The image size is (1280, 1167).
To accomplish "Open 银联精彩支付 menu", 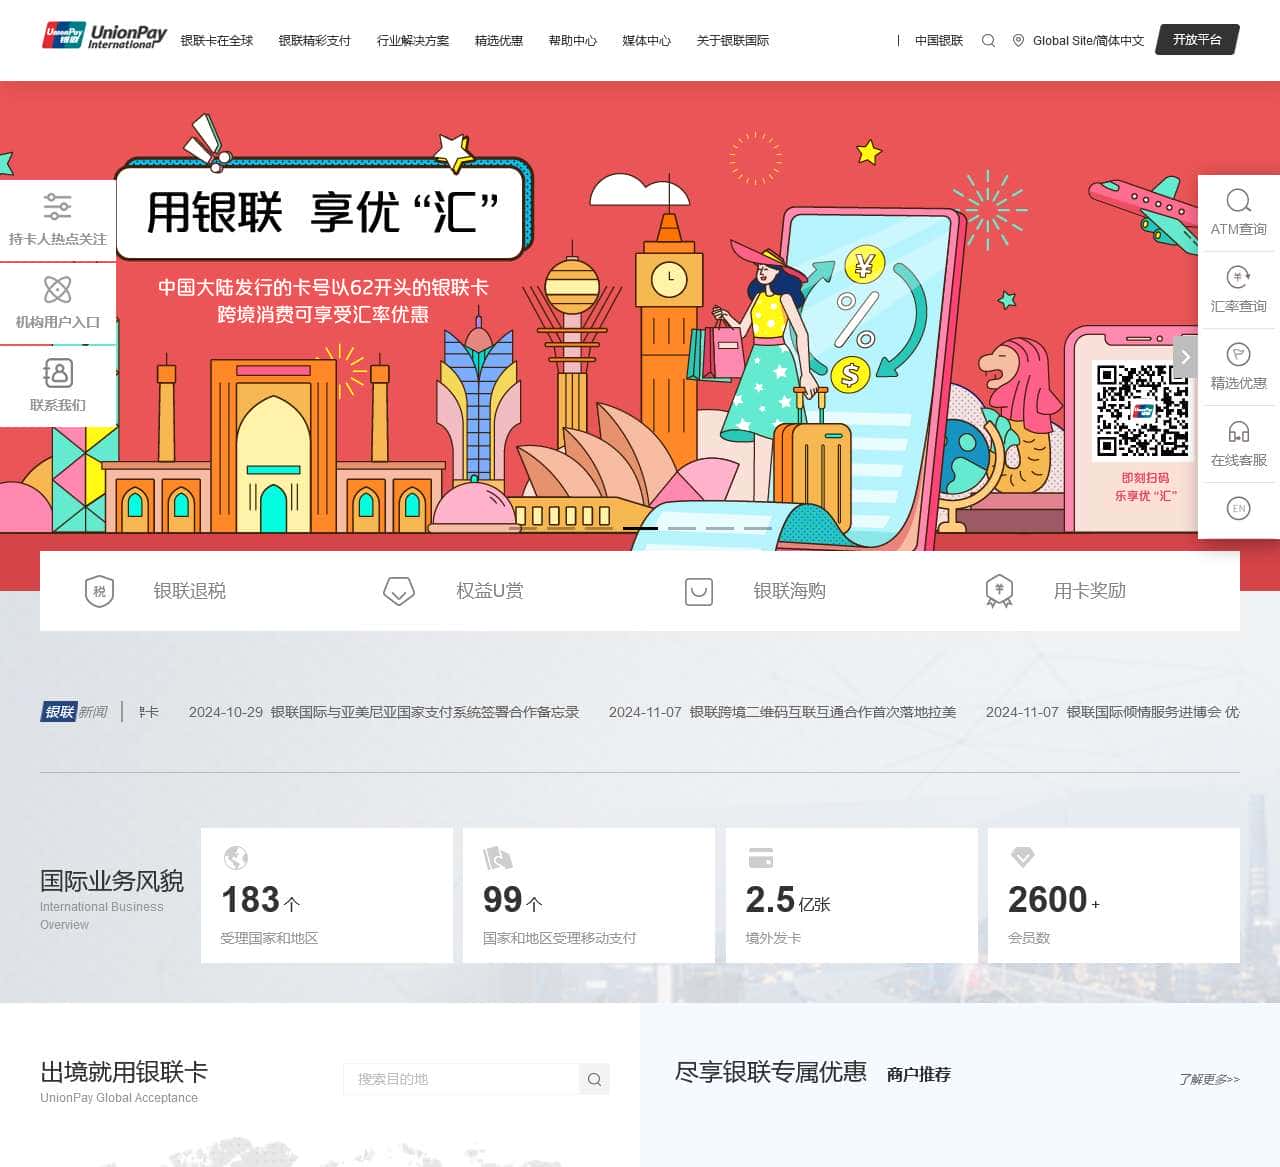I will (x=315, y=41).
